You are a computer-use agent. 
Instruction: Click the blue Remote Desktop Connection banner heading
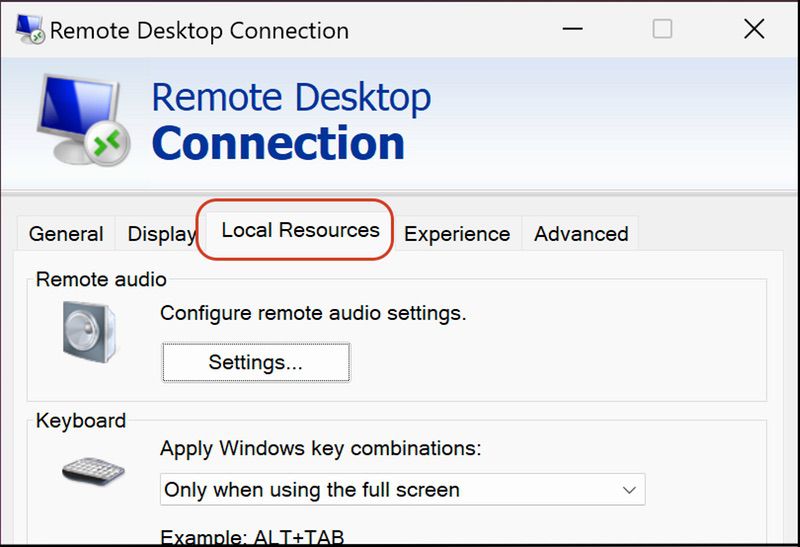coord(291,120)
